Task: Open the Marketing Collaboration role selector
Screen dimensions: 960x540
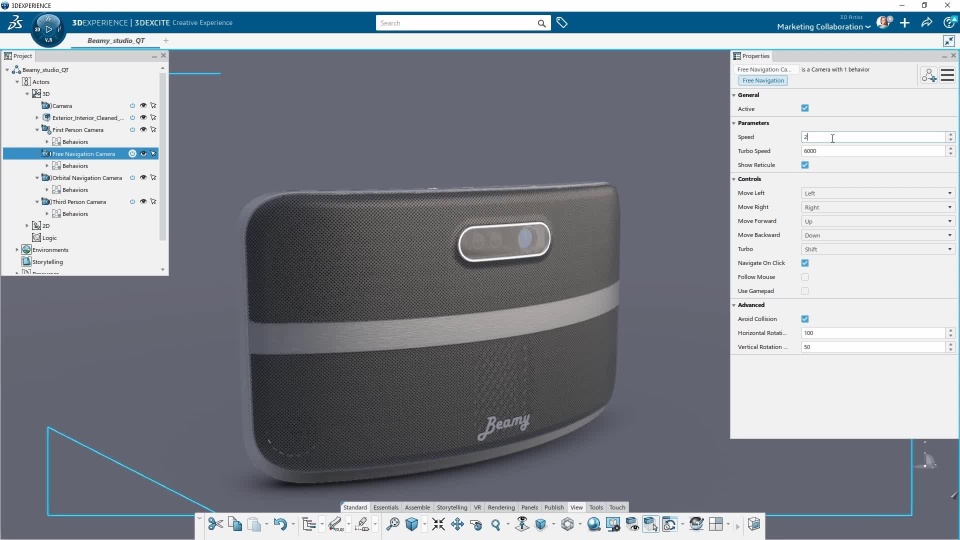Action: pyautogui.click(x=823, y=27)
